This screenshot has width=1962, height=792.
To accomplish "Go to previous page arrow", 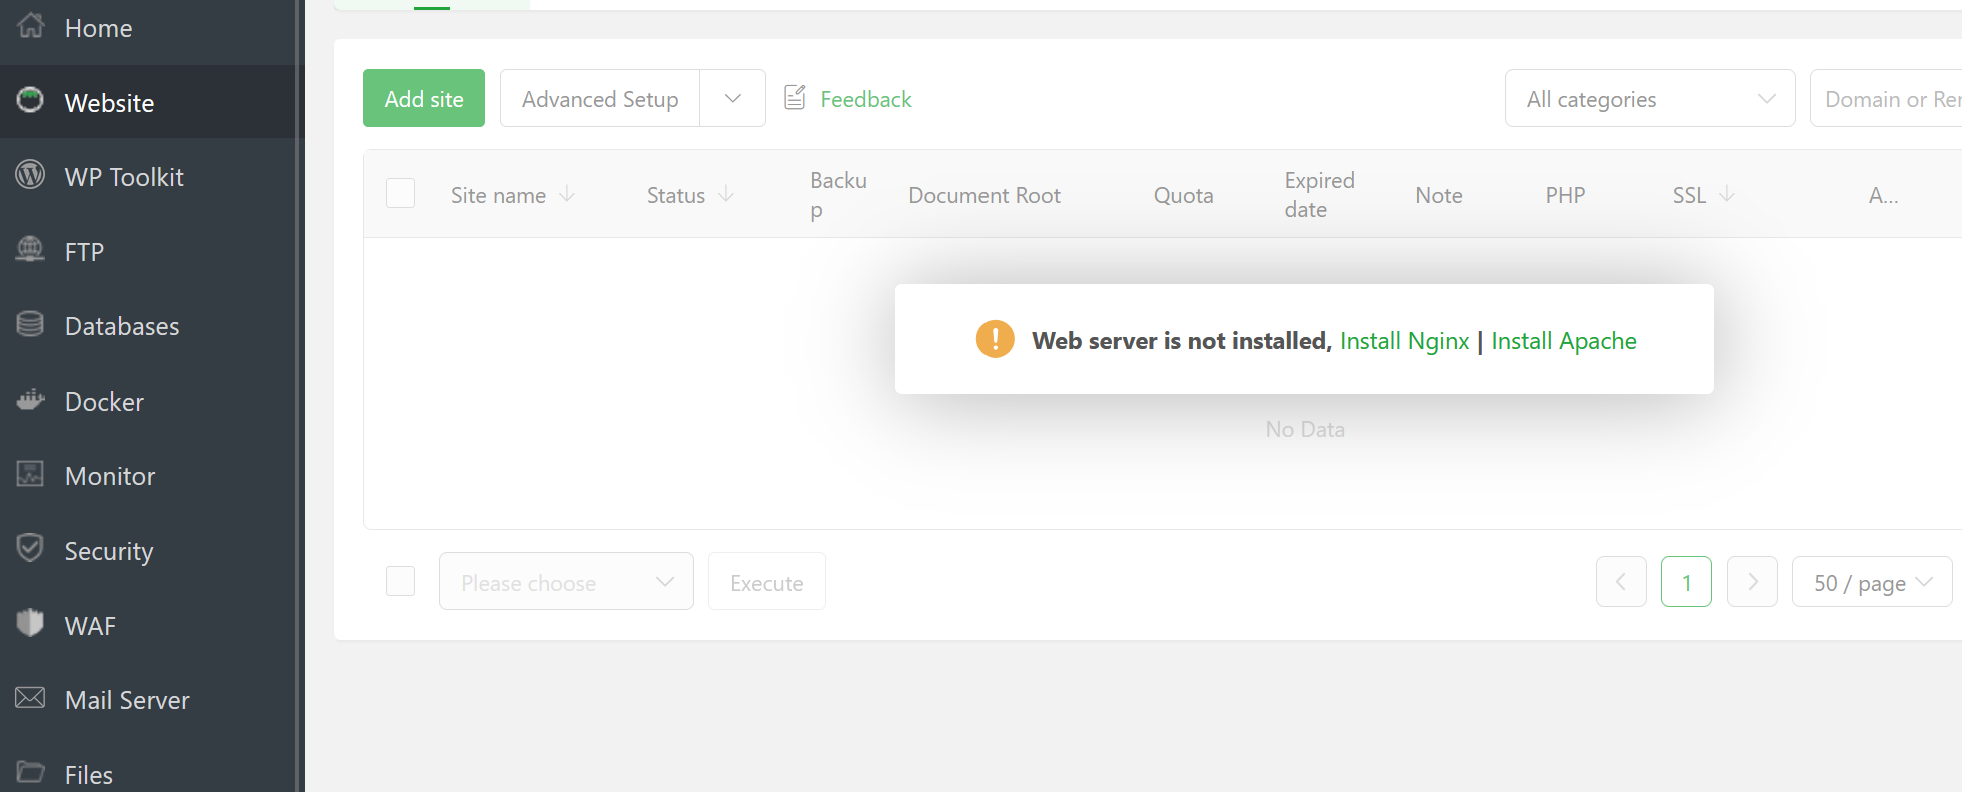I will click(1621, 581).
